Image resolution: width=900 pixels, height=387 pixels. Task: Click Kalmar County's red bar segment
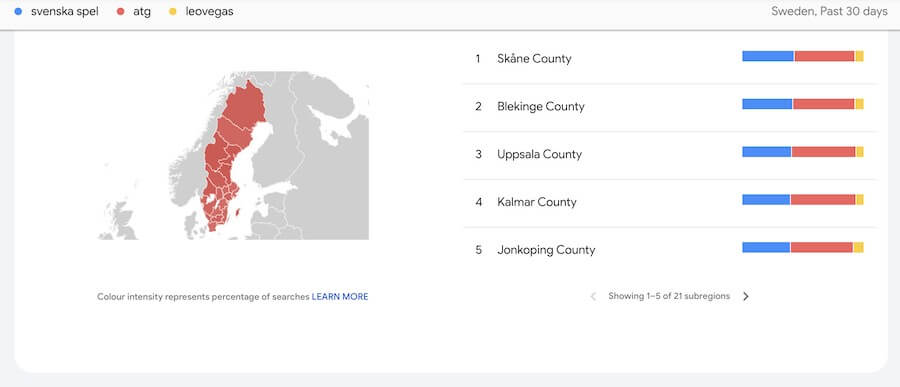[823, 199]
